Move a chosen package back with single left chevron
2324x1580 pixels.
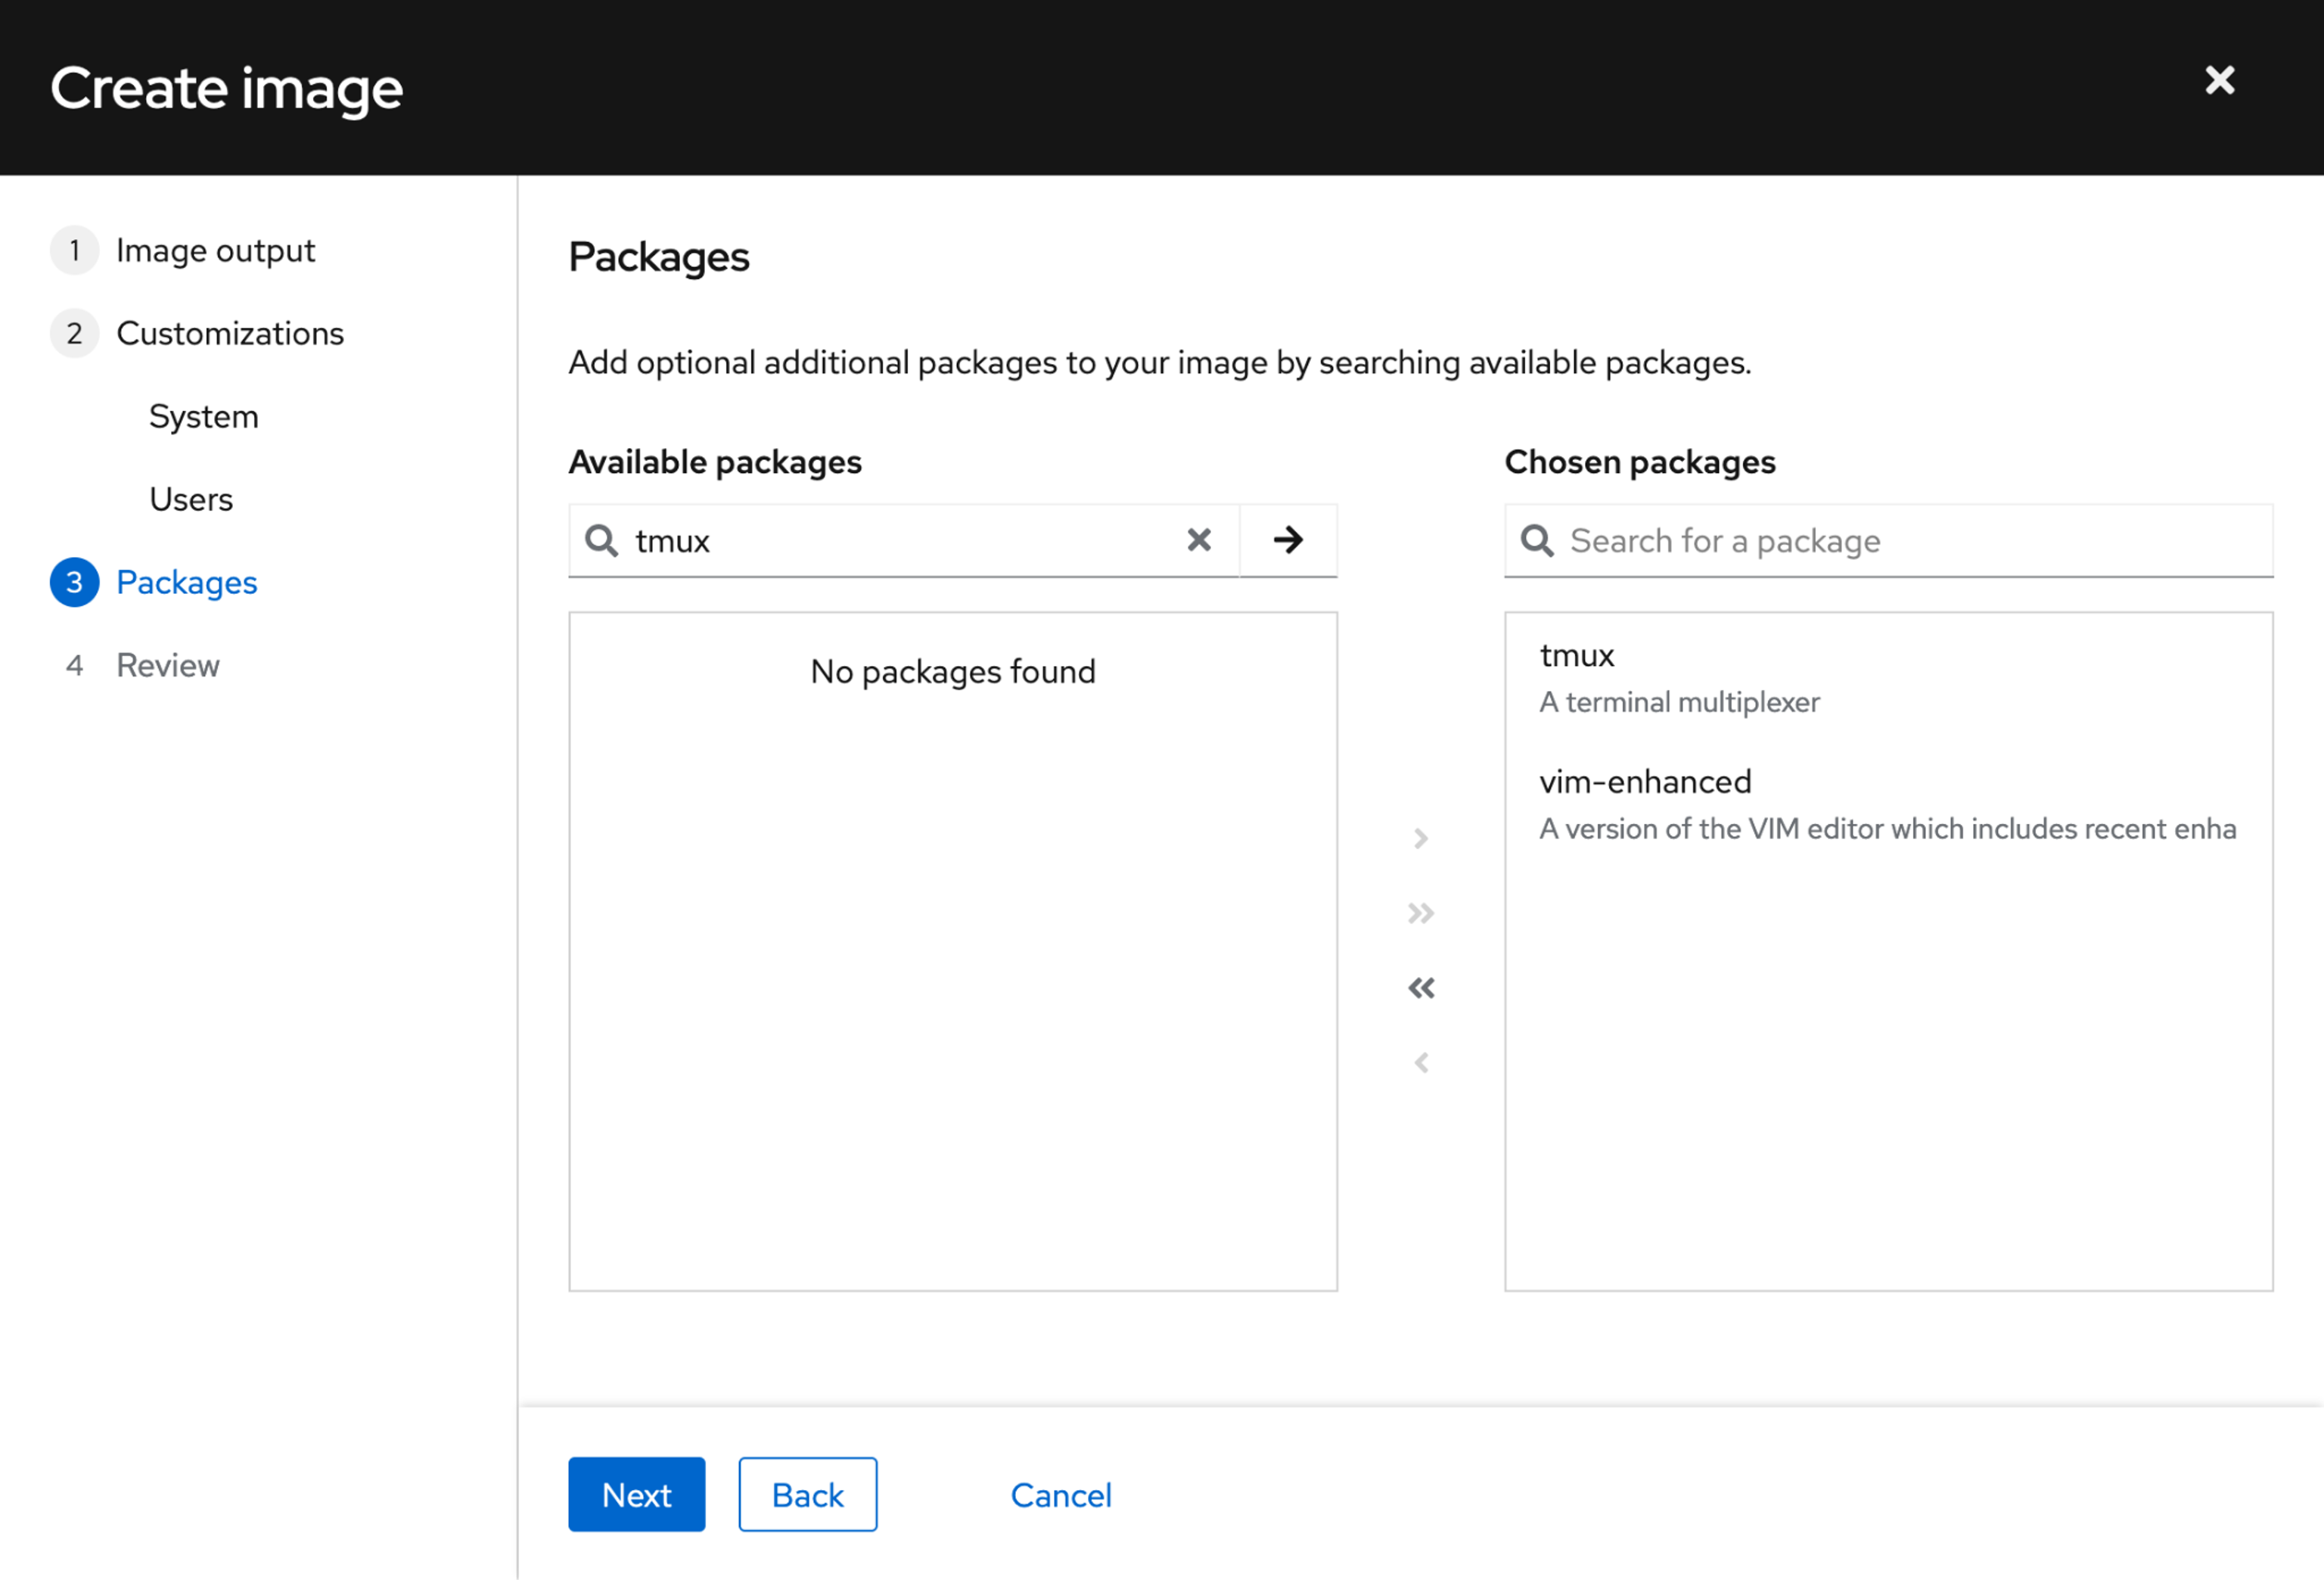coord(1421,1062)
